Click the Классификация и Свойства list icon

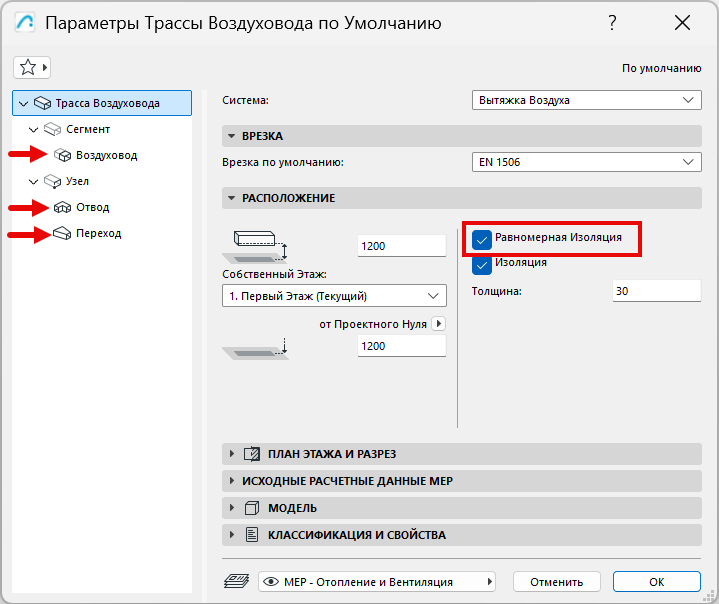click(x=252, y=535)
